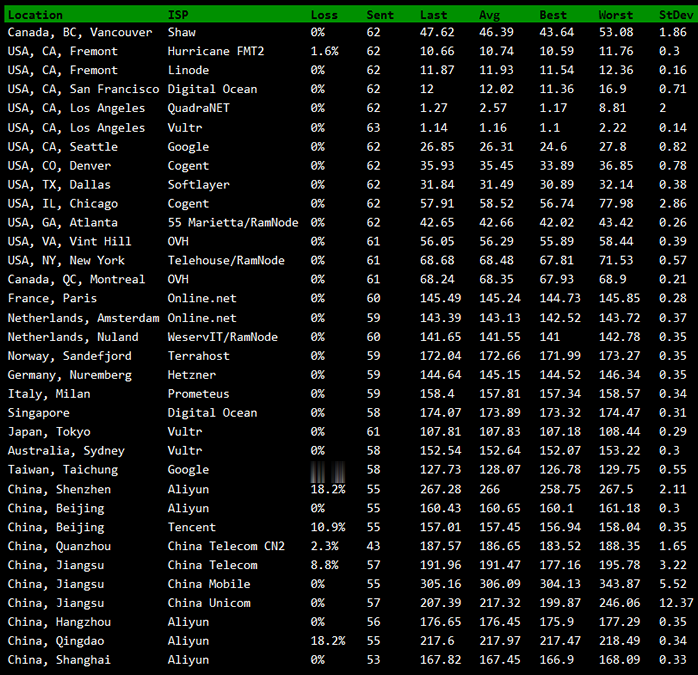Select the China Unicom ISP entry

tap(209, 603)
